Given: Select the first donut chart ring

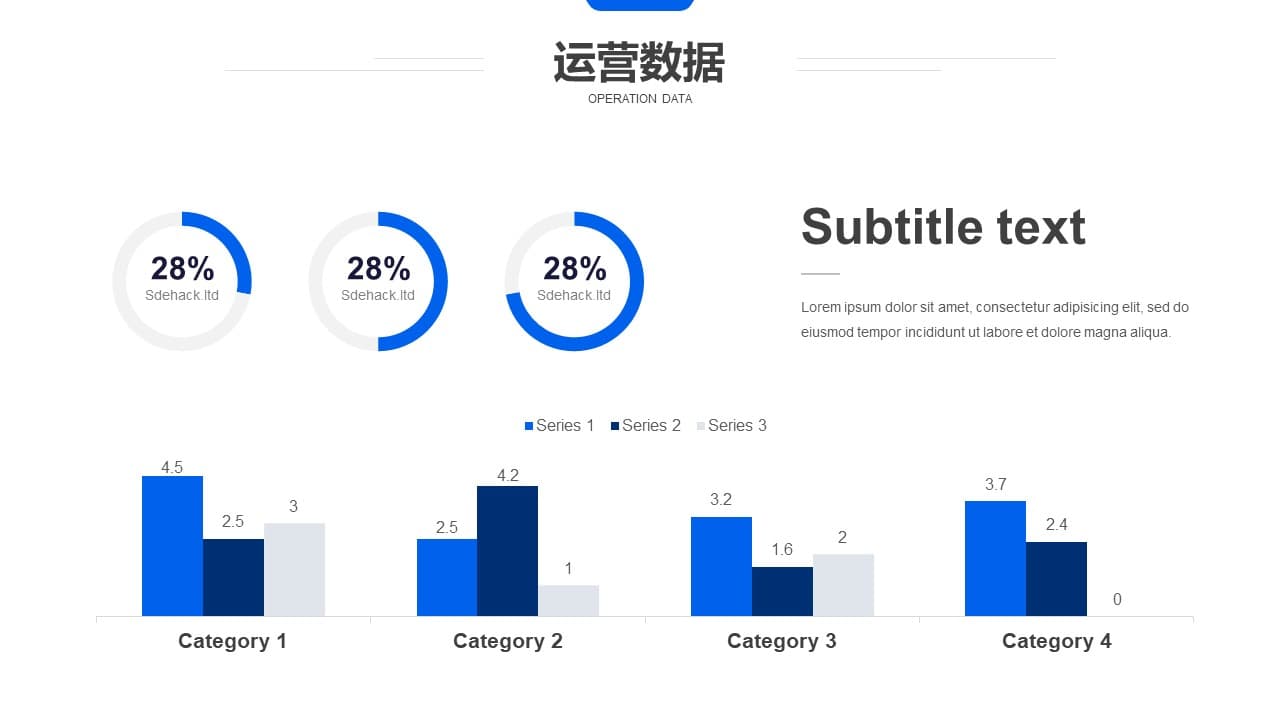Looking at the screenshot, I should click(182, 281).
